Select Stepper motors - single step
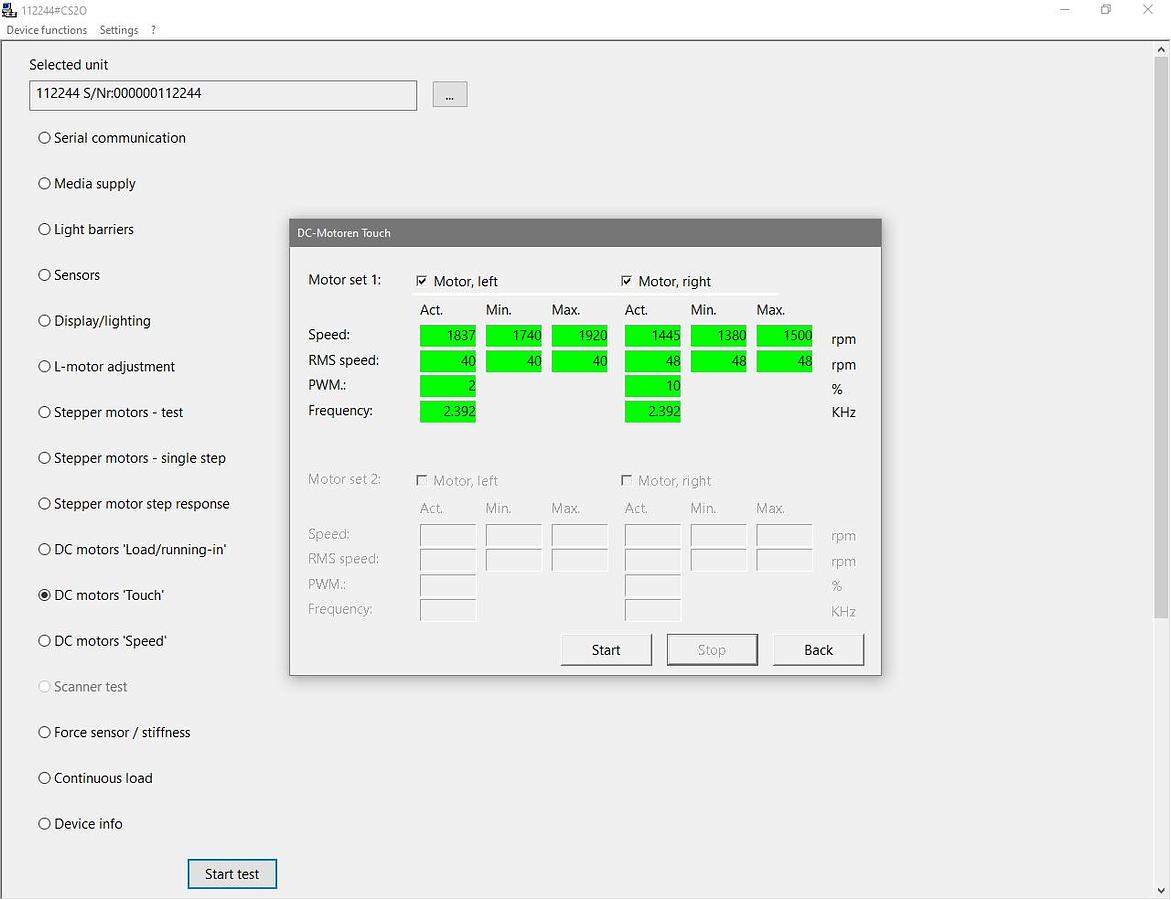The height and width of the screenshot is (900, 1171). tap(44, 458)
